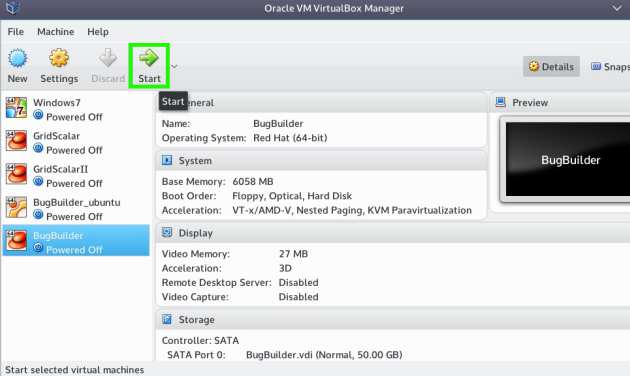The image size is (630, 376).
Task: Open the File menu
Action: coord(16,32)
